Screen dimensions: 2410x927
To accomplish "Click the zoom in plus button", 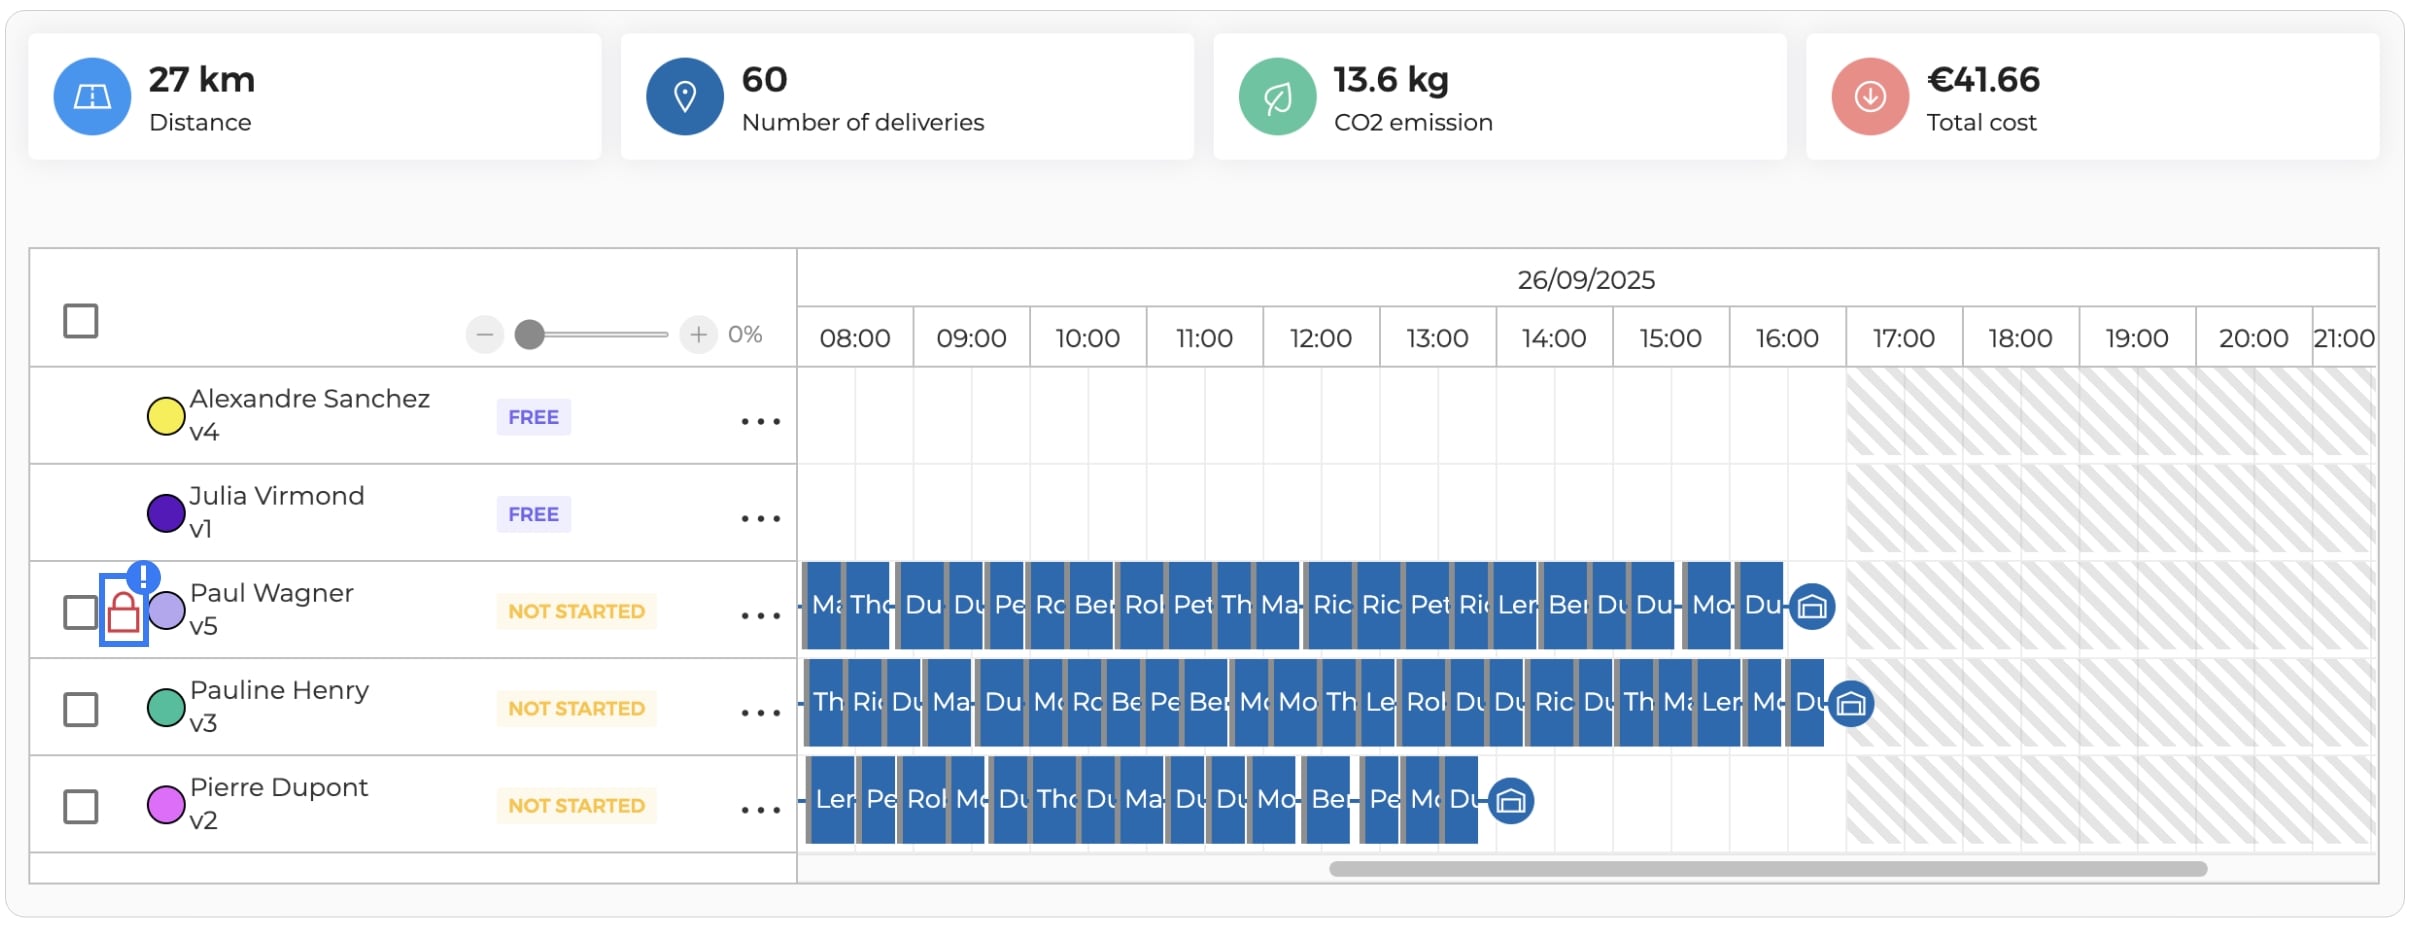I will (x=698, y=334).
